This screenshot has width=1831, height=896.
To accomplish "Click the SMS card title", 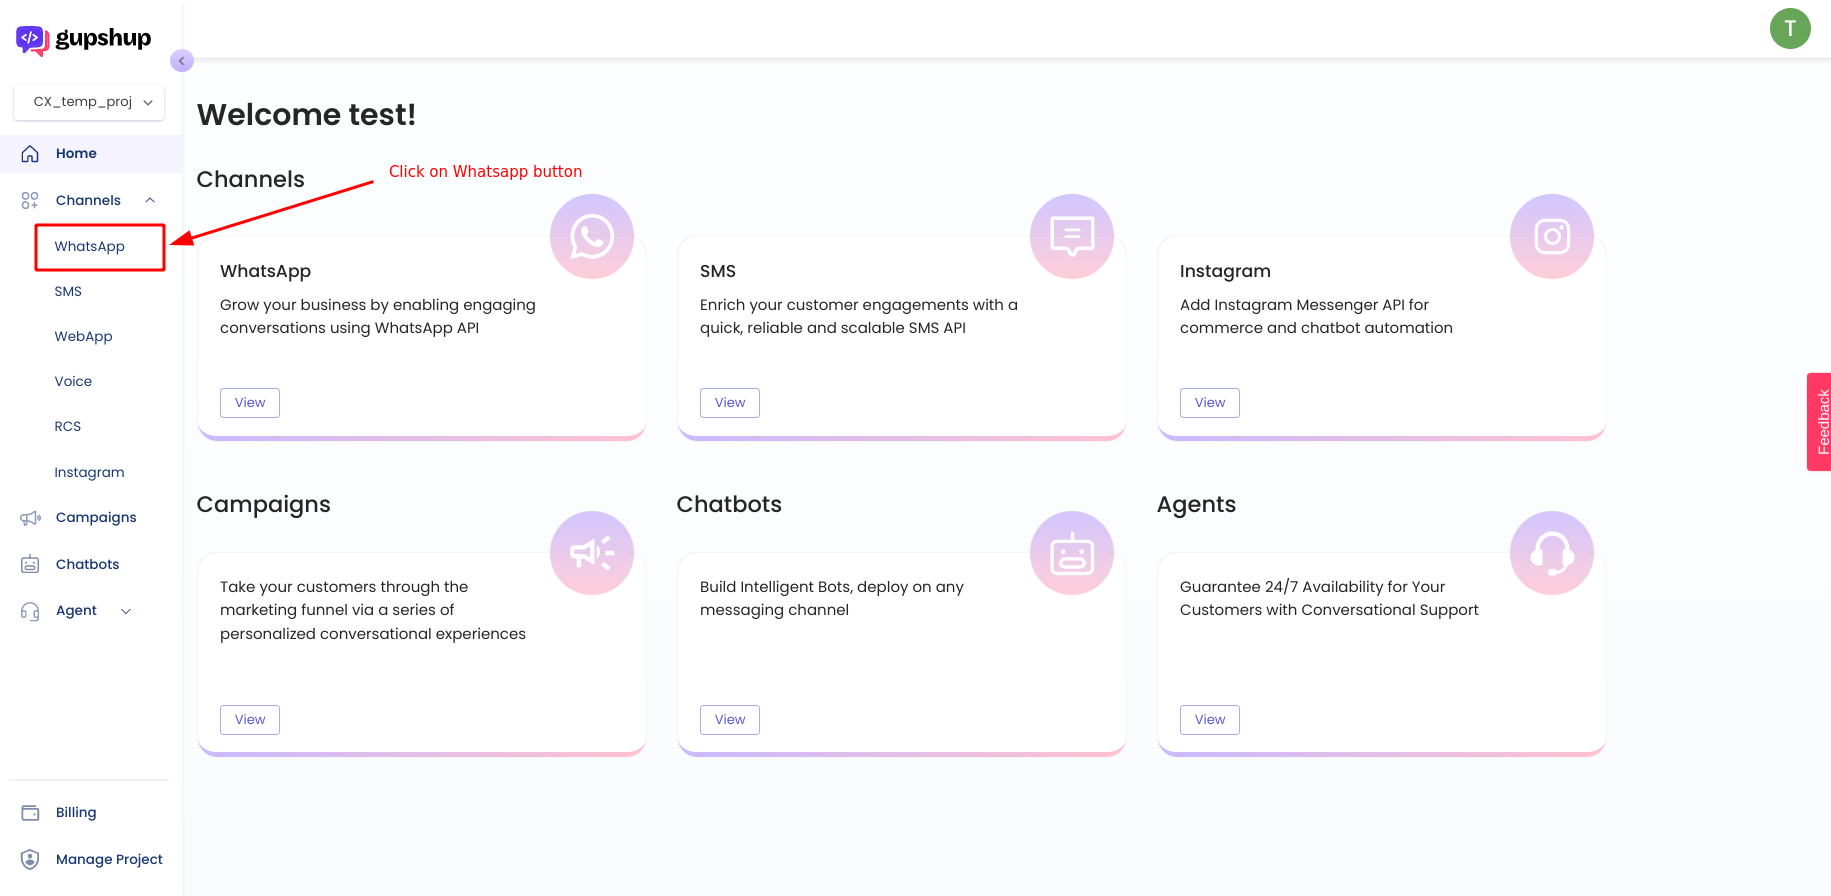I will pos(718,271).
